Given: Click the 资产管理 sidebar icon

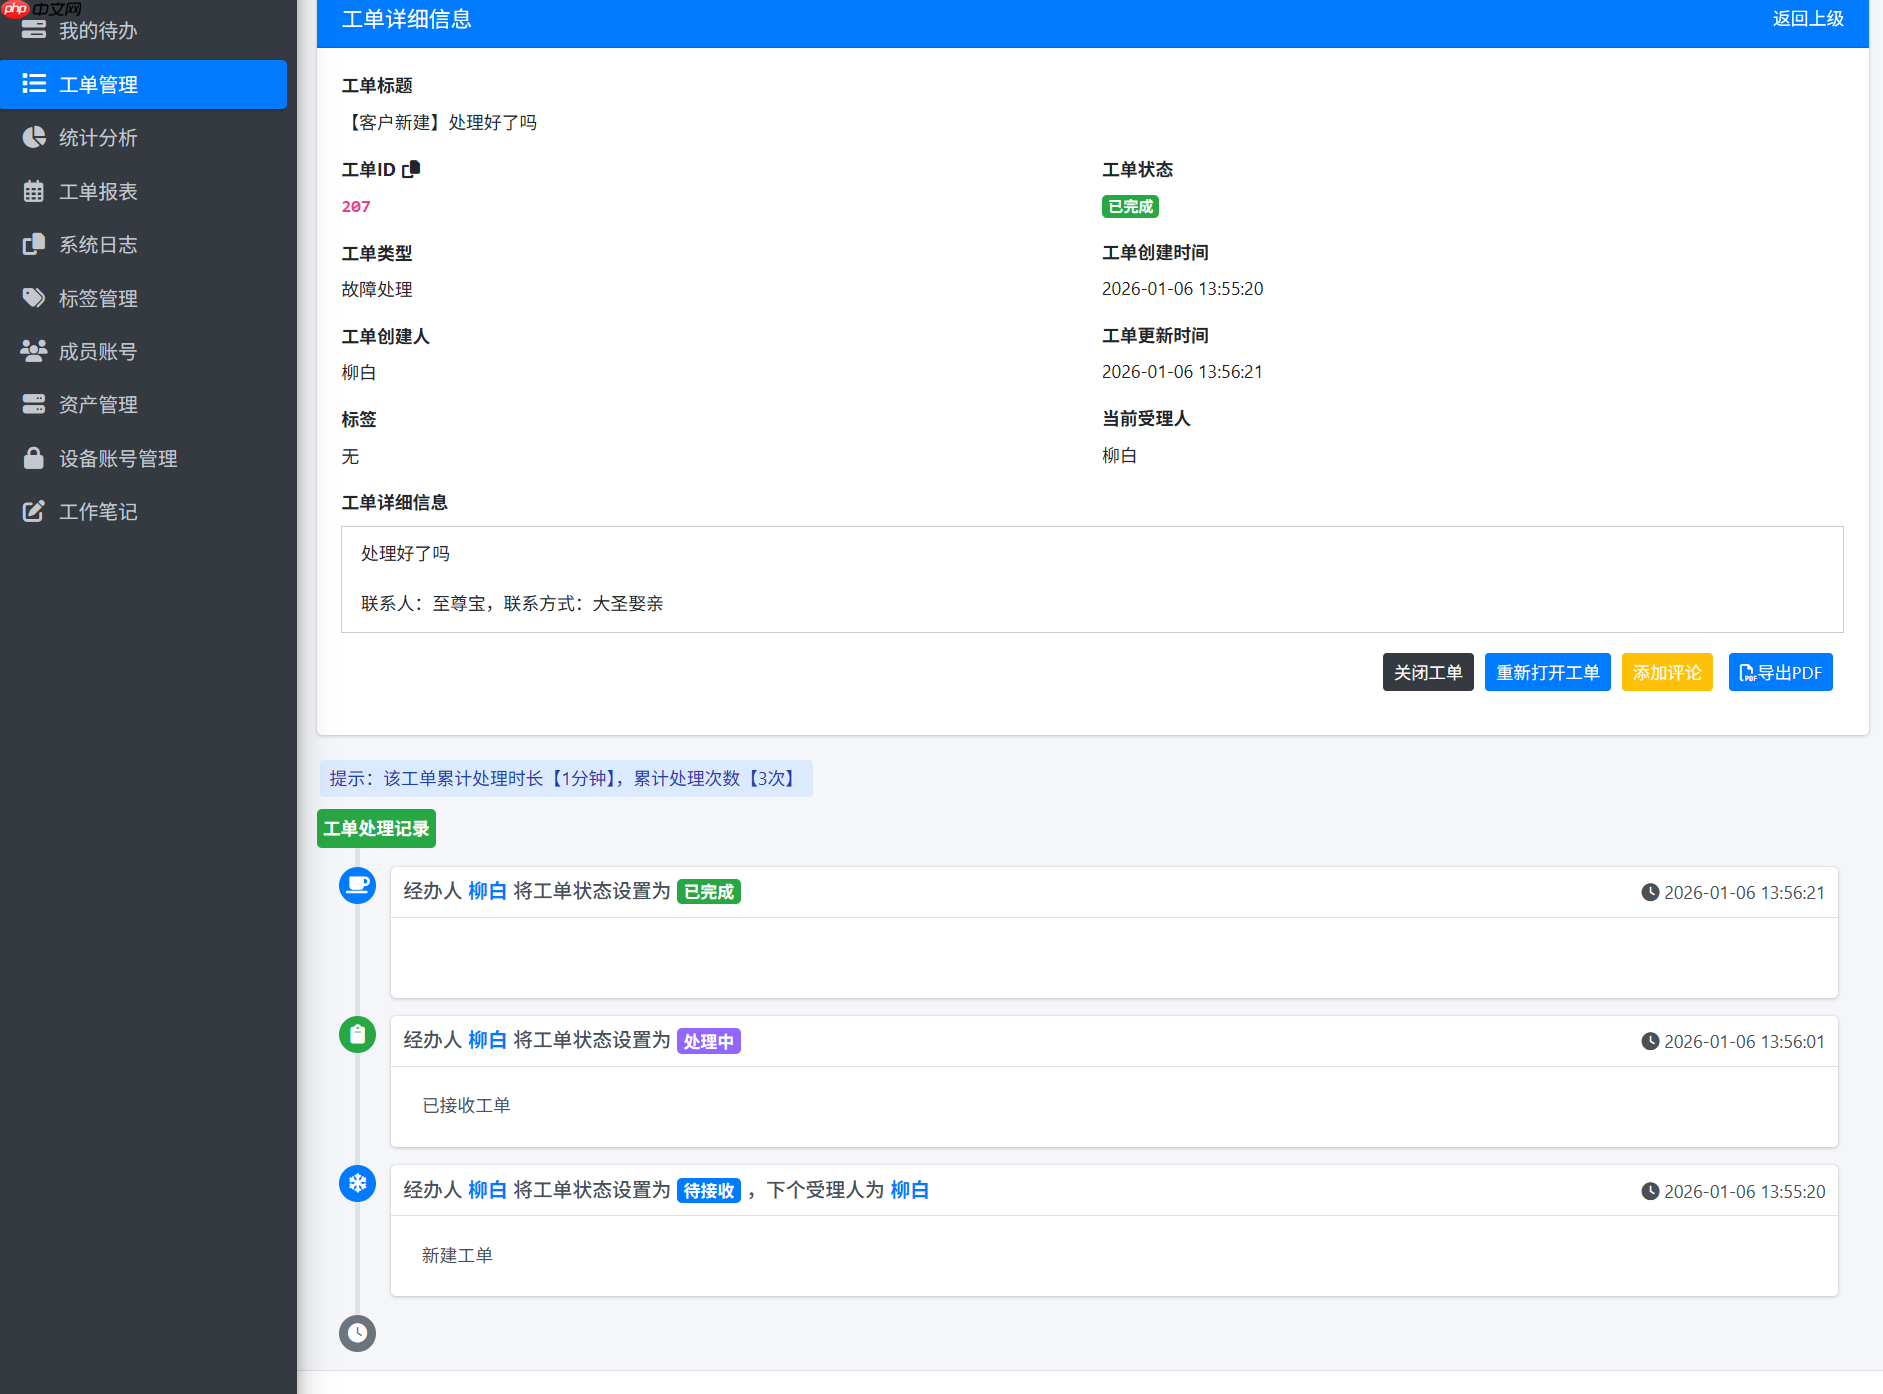Looking at the screenshot, I should 33,404.
